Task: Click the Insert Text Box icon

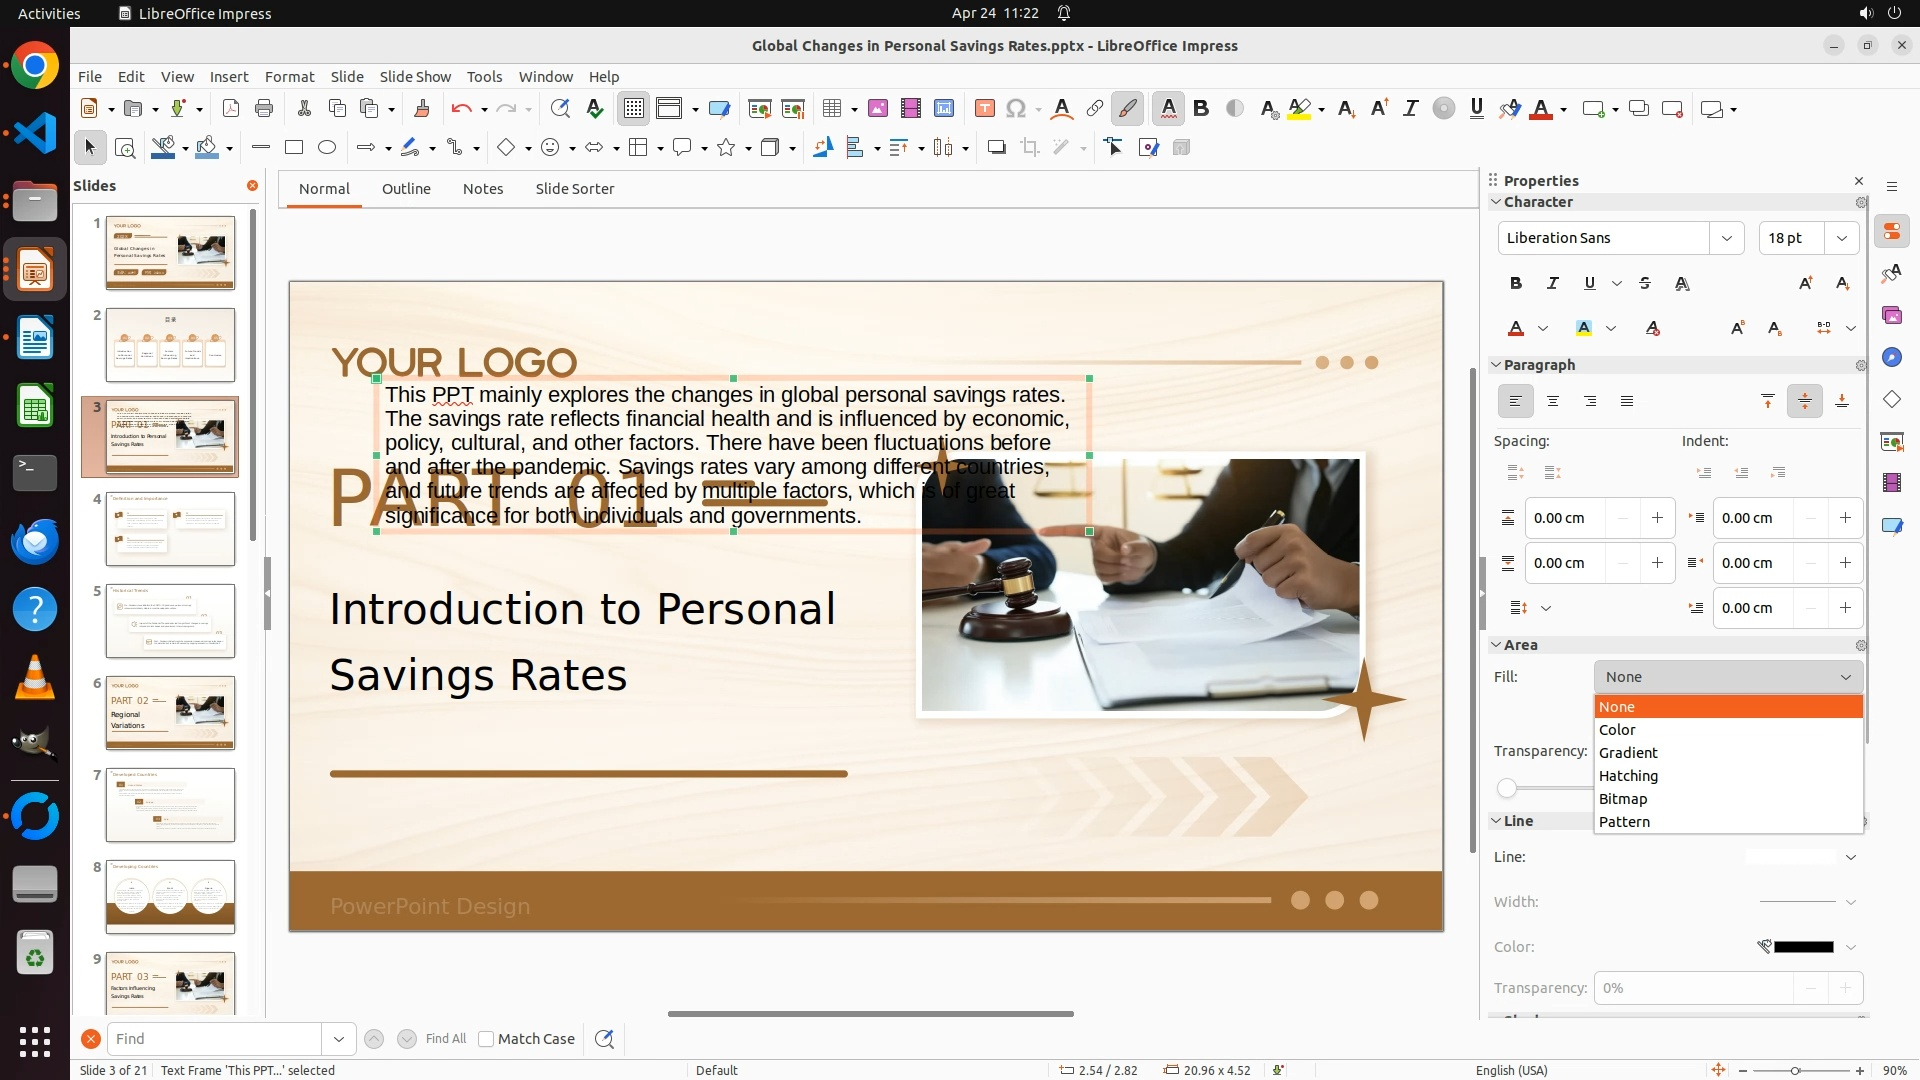Action: coord(985,109)
